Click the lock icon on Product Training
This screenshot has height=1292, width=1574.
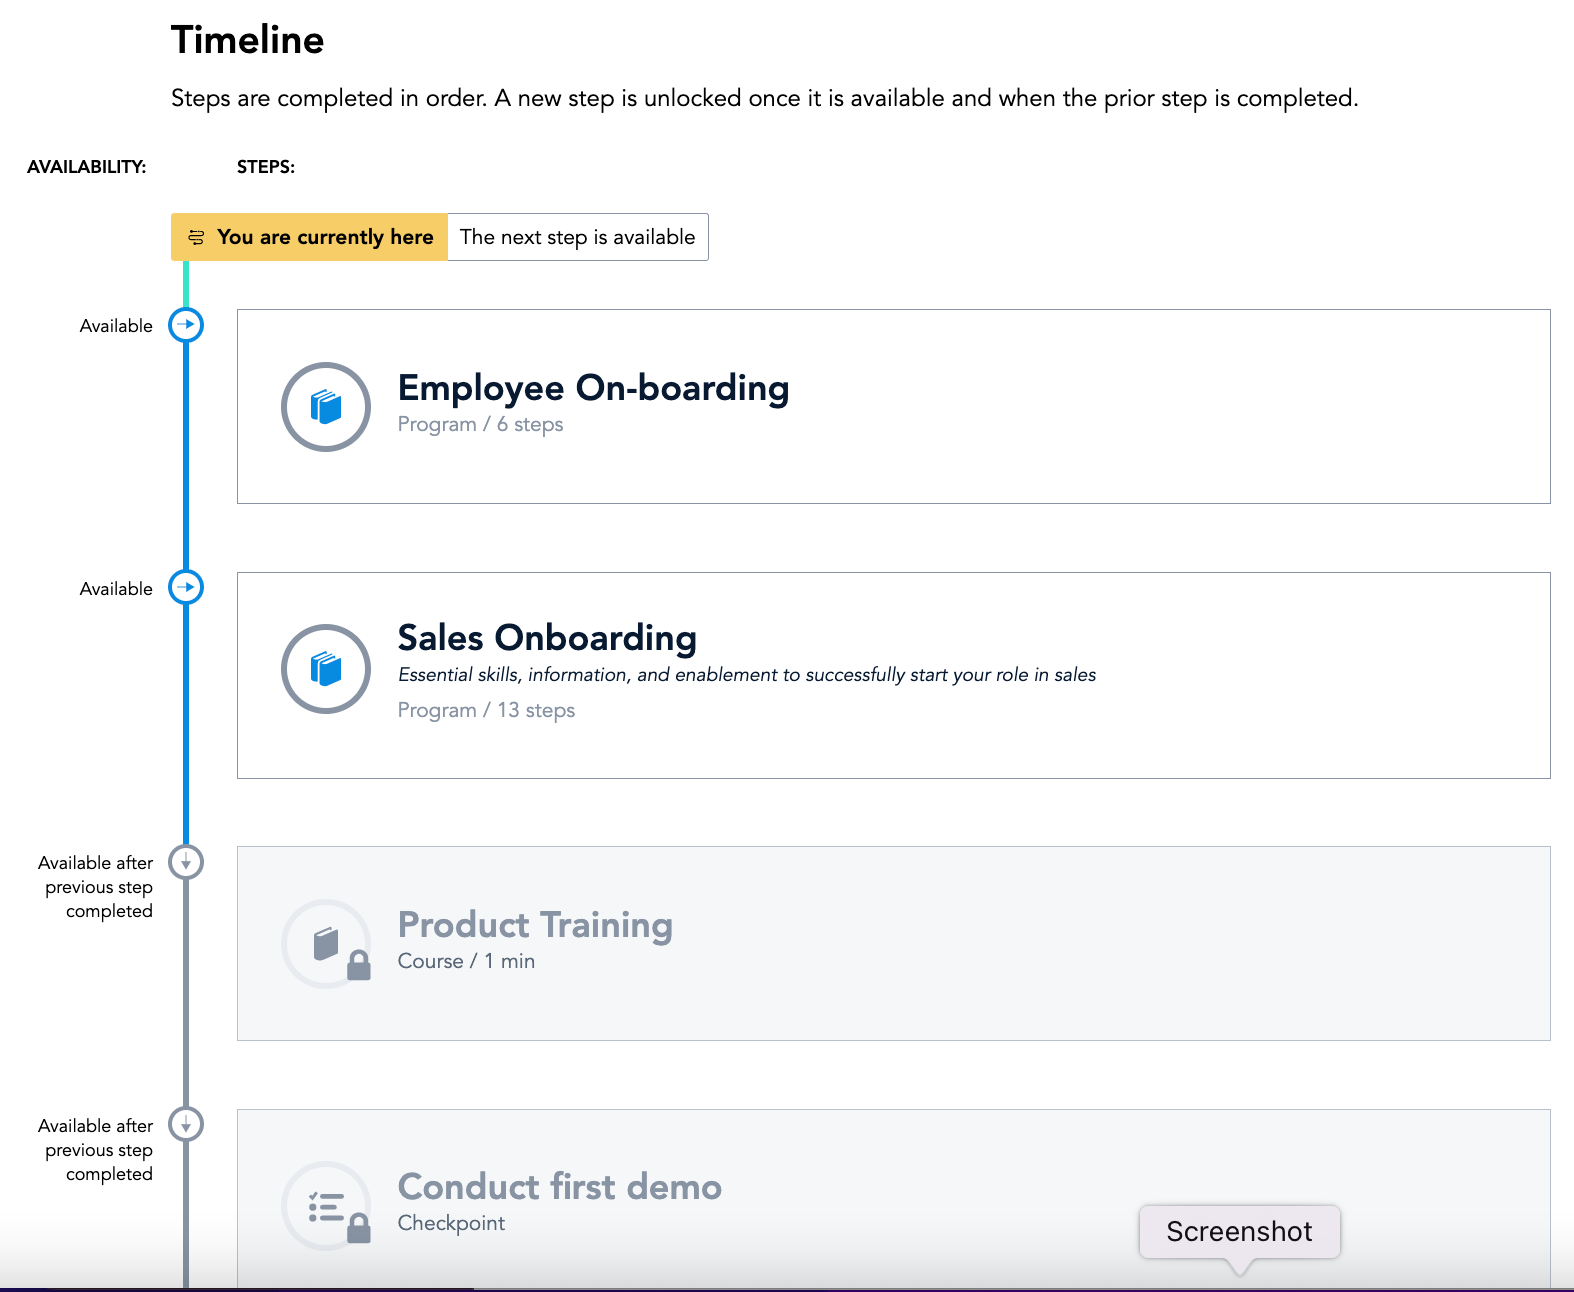(359, 966)
